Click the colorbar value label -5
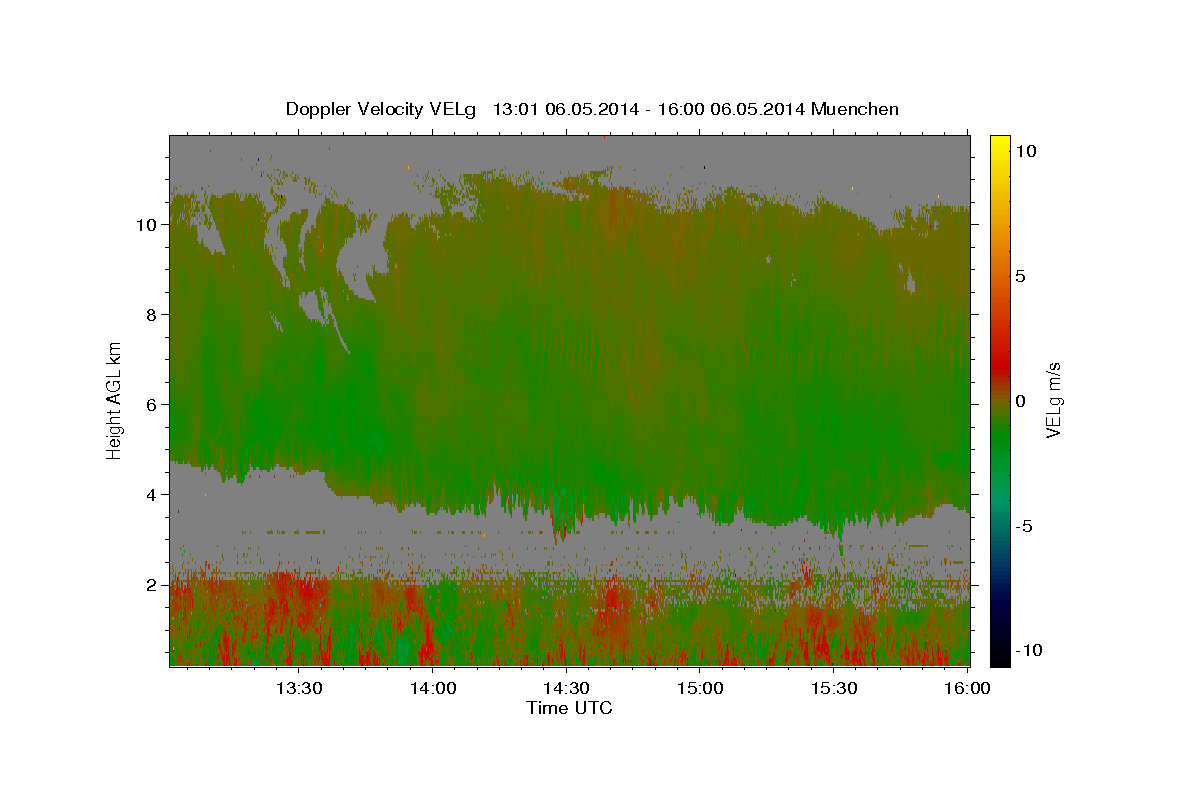This screenshot has height=800, width=1200. click(1025, 526)
